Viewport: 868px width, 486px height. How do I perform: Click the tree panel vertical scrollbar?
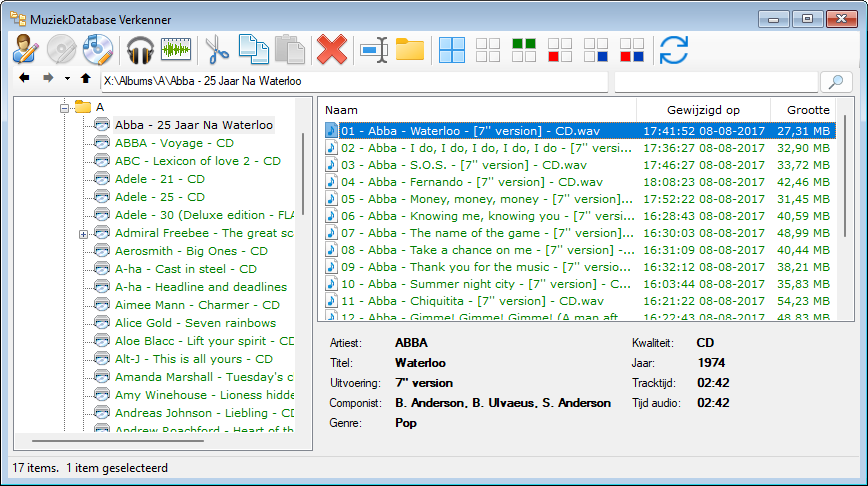(303, 176)
